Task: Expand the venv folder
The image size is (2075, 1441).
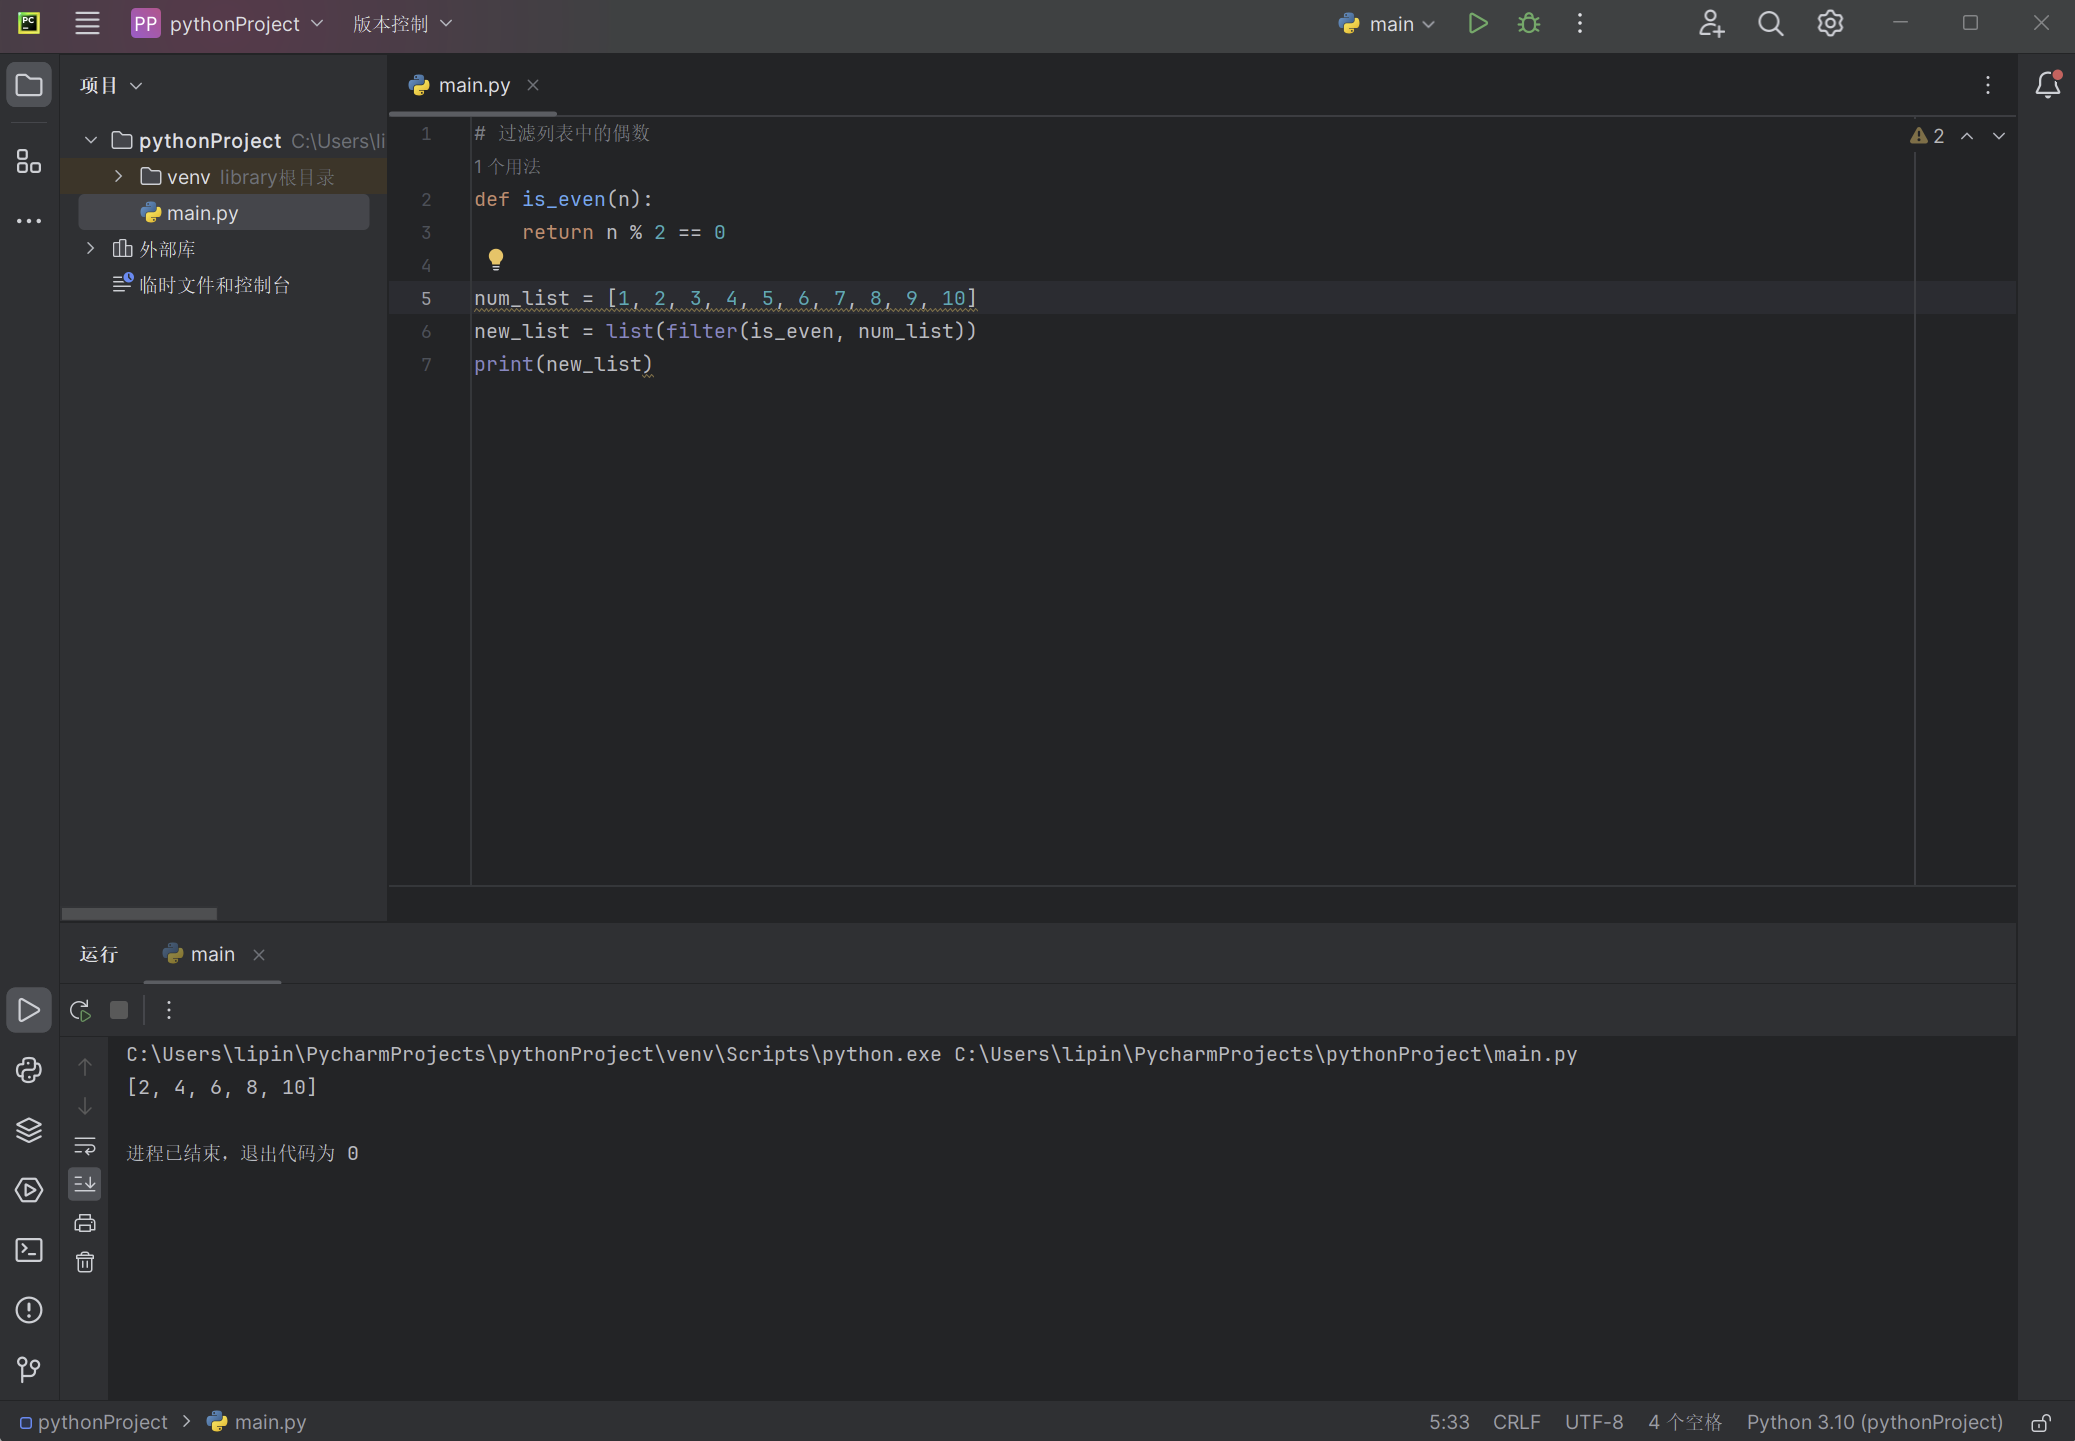Action: tap(119, 176)
